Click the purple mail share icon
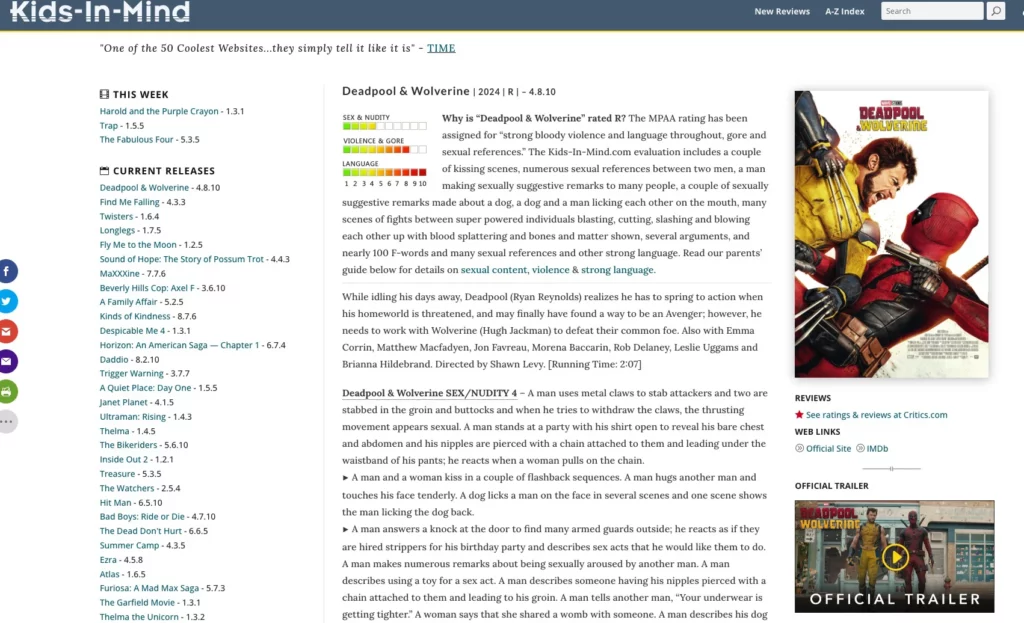 click(x=7, y=361)
